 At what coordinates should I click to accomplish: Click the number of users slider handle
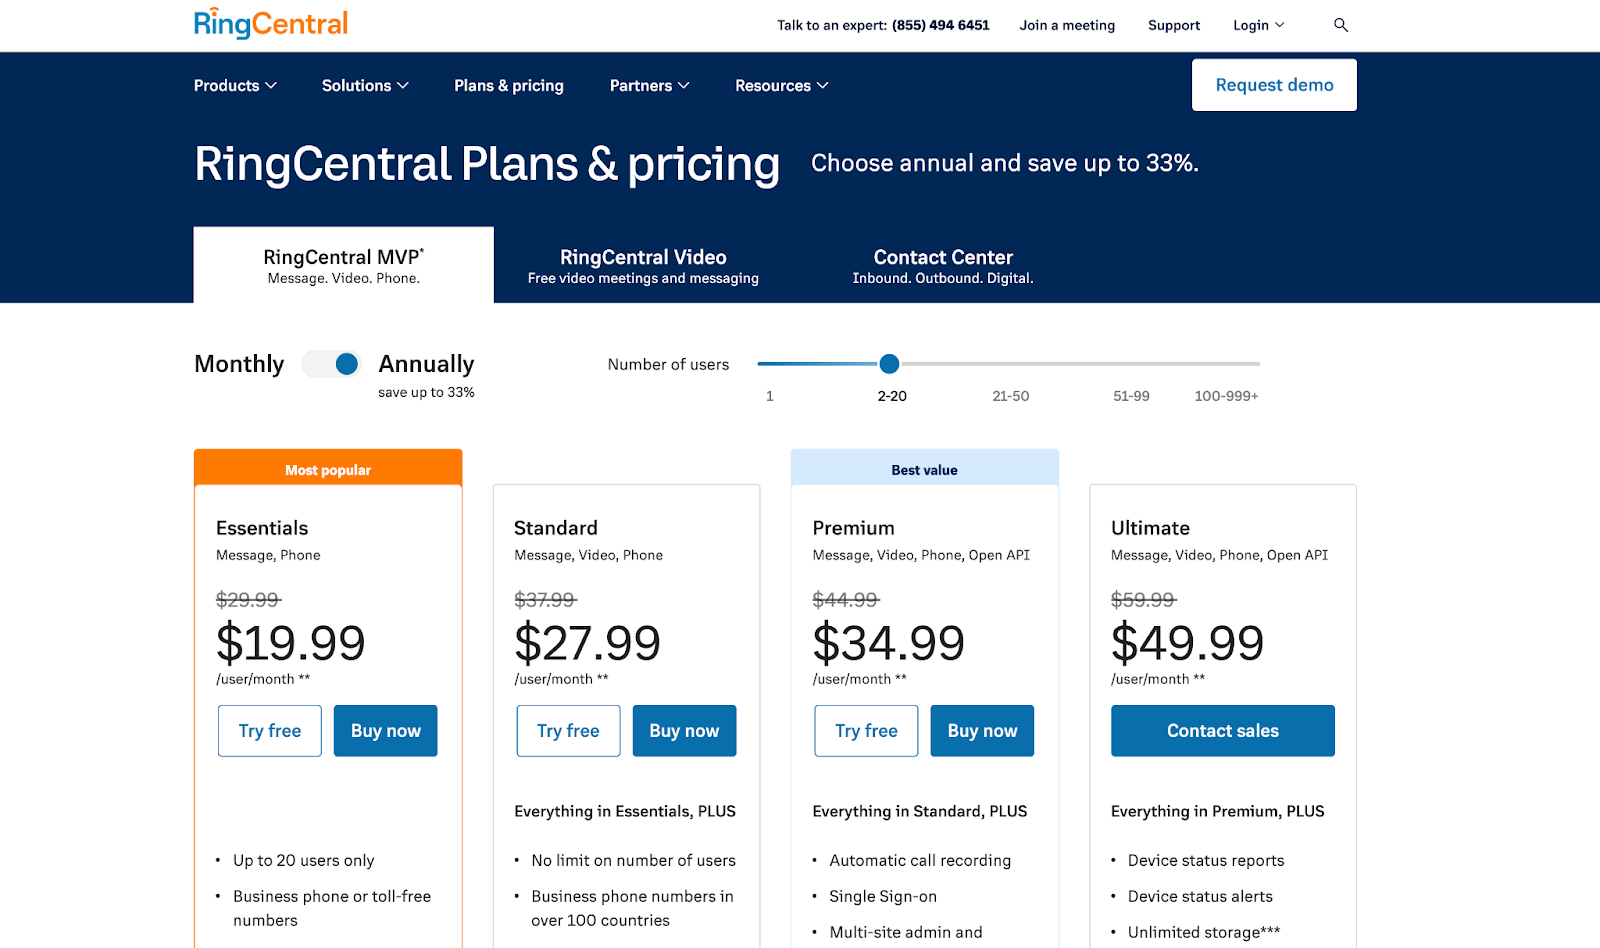(x=889, y=364)
